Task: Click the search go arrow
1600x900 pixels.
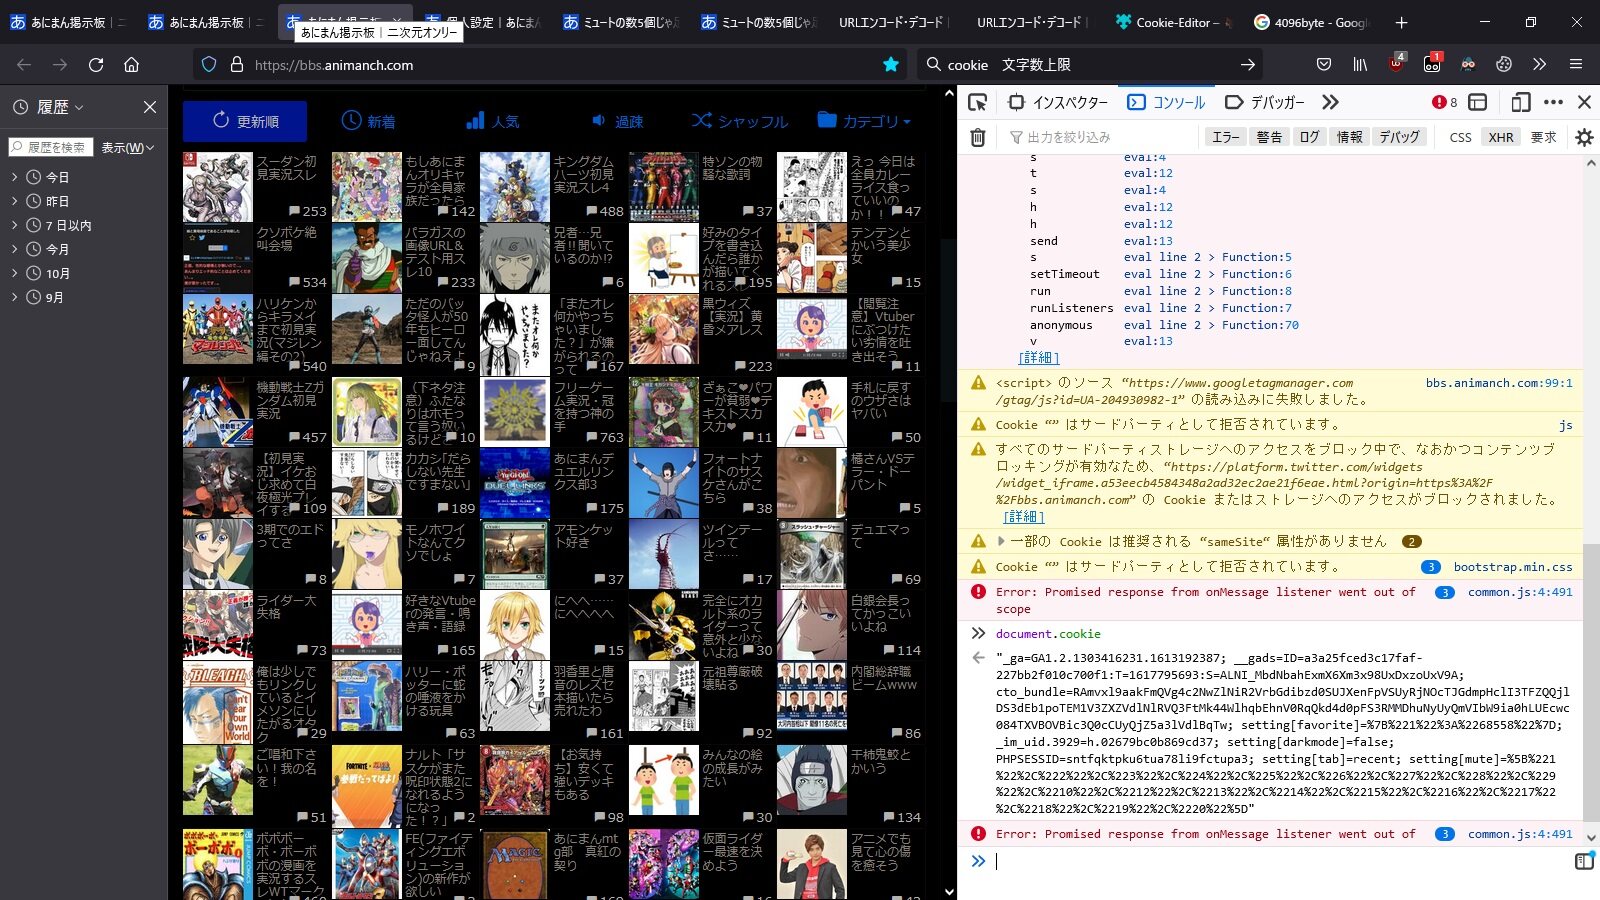Action: (1247, 65)
